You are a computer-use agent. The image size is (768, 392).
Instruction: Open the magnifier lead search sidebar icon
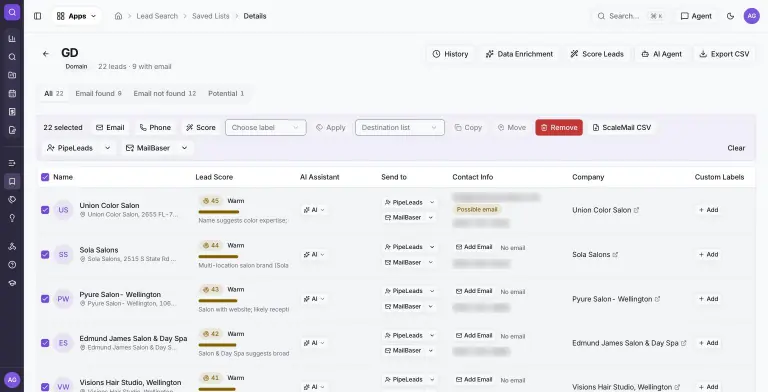pos(12,57)
